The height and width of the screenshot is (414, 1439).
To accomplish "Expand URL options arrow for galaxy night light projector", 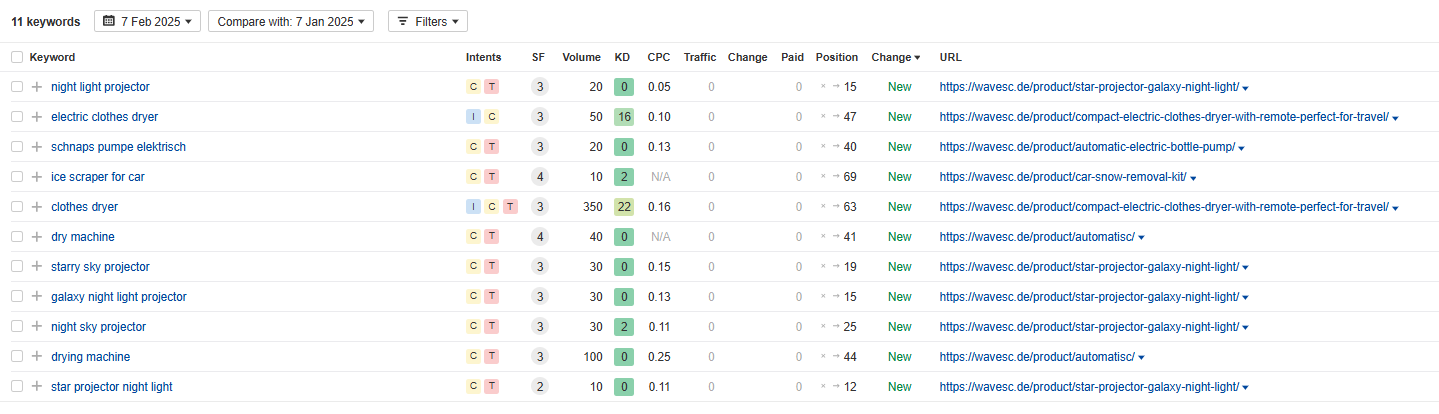I will pyautogui.click(x=1245, y=298).
